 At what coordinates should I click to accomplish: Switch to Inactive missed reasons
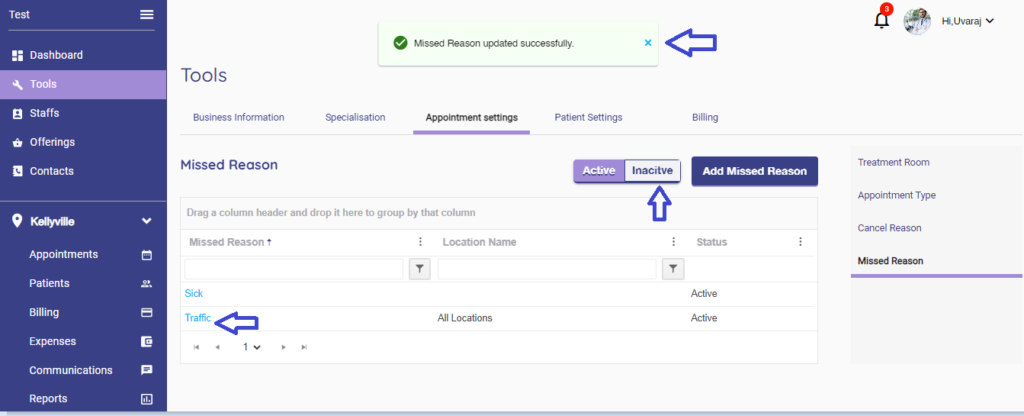coord(653,171)
